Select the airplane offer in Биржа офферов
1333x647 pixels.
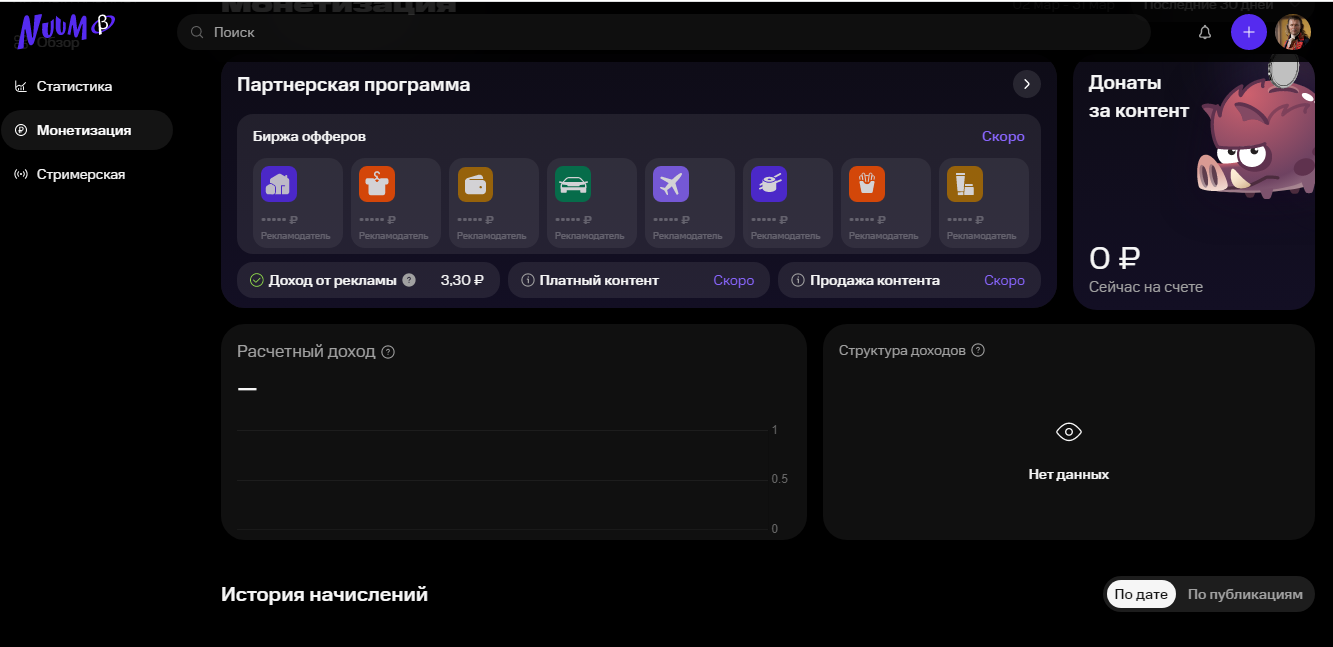[x=671, y=183]
